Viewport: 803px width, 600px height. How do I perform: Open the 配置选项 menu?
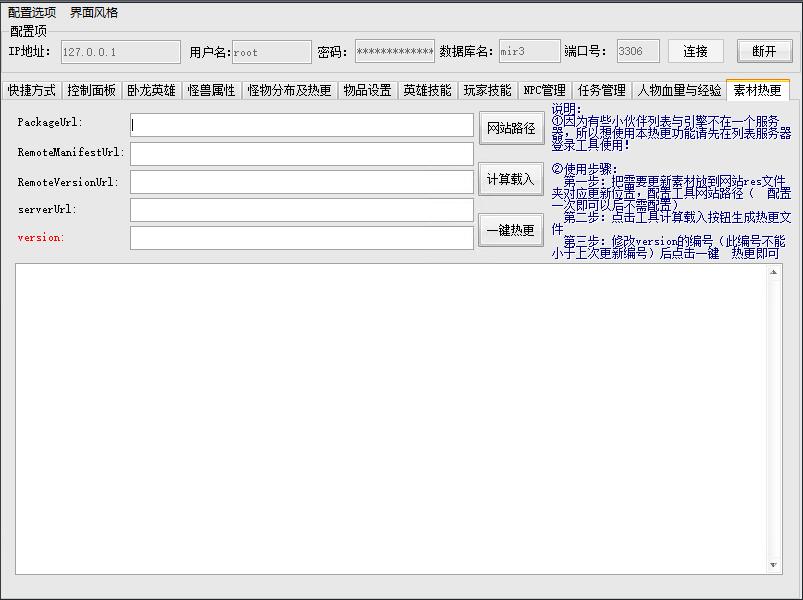point(32,13)
